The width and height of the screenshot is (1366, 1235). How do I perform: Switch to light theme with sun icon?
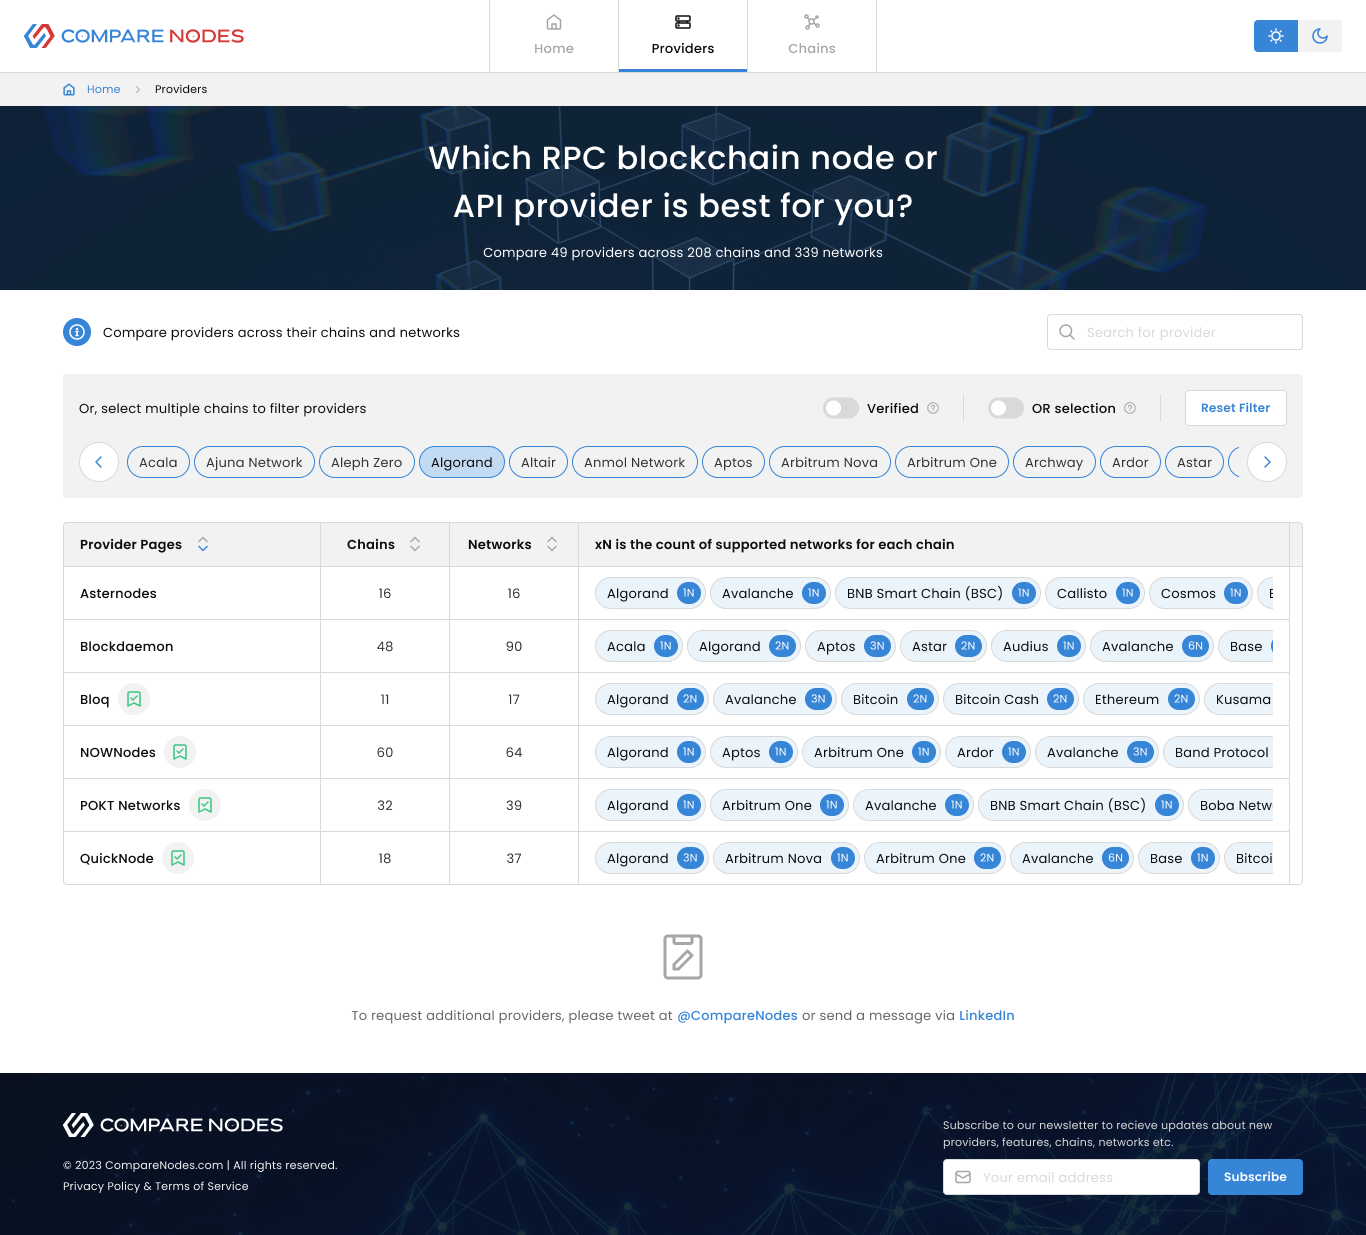[x=1276, y=36]
